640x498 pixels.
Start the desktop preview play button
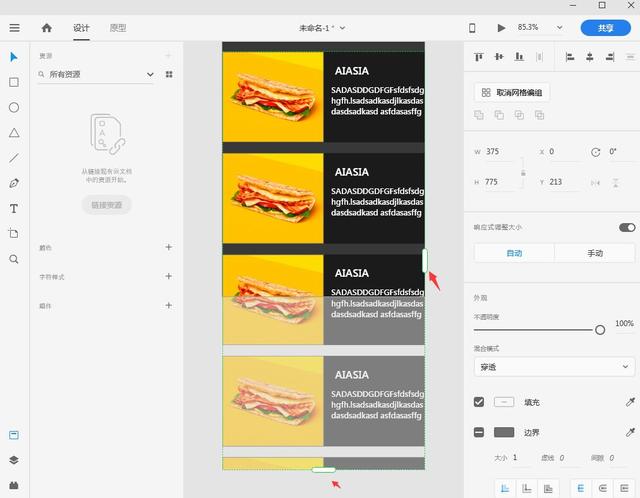click(x=501, y=28)
